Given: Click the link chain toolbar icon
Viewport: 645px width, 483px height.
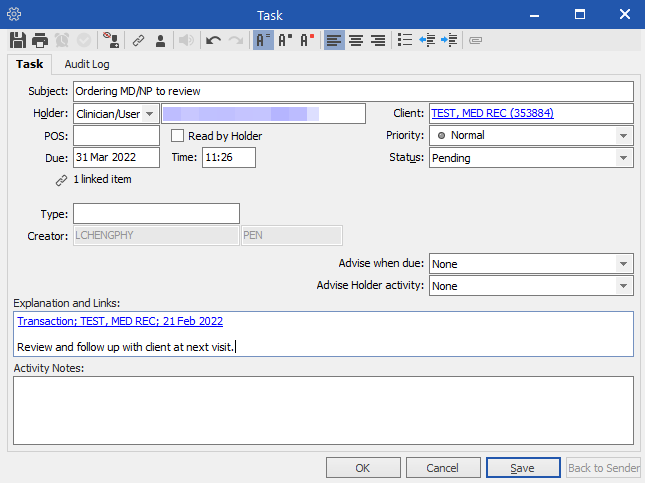Looking at the screenshot, I should tap(138, 41).
